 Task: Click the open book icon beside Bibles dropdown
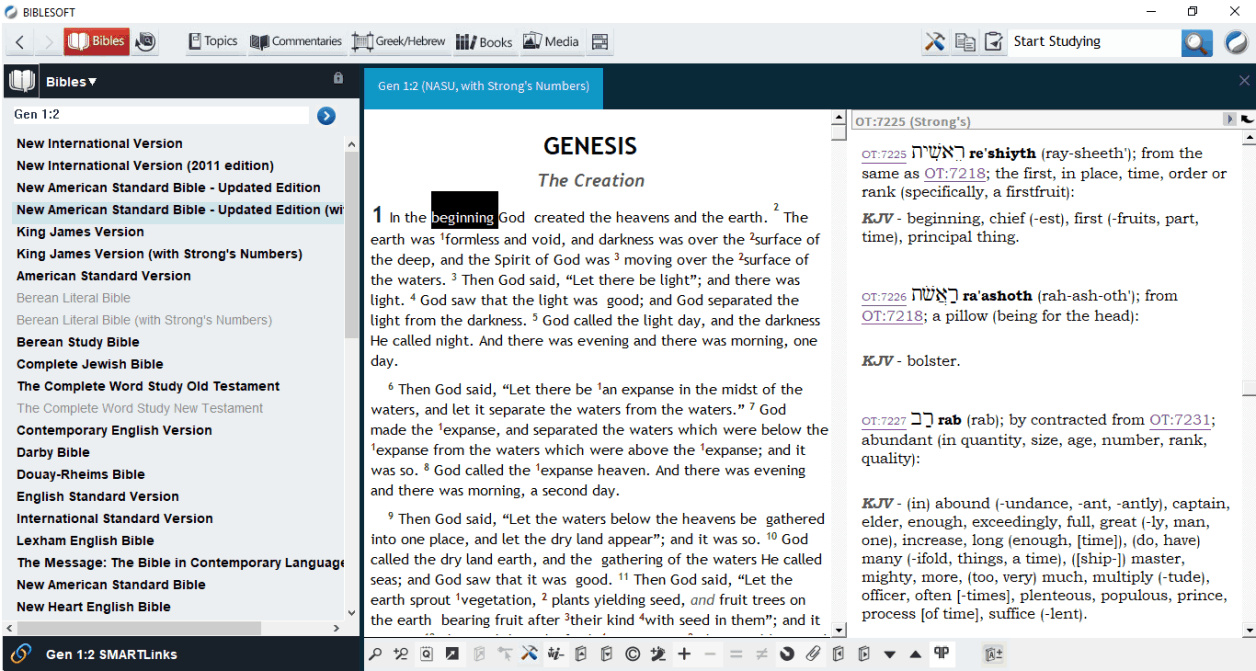click(21, 82)
